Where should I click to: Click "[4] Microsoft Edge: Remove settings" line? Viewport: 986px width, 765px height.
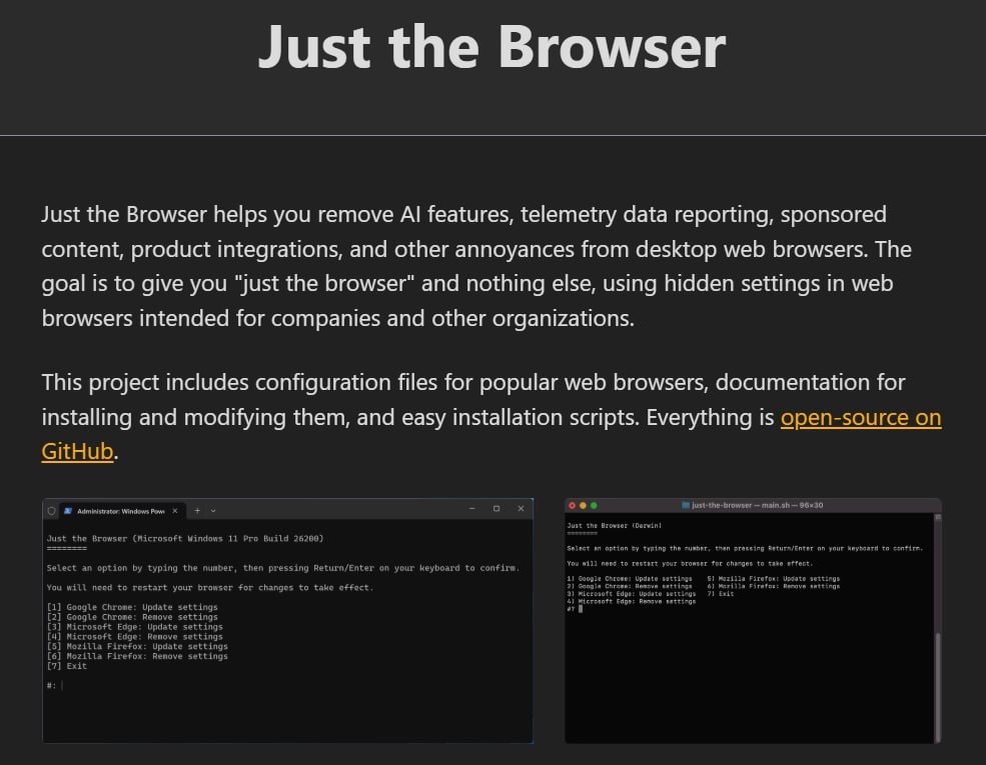pyautogui.click(x=135, y=637)
